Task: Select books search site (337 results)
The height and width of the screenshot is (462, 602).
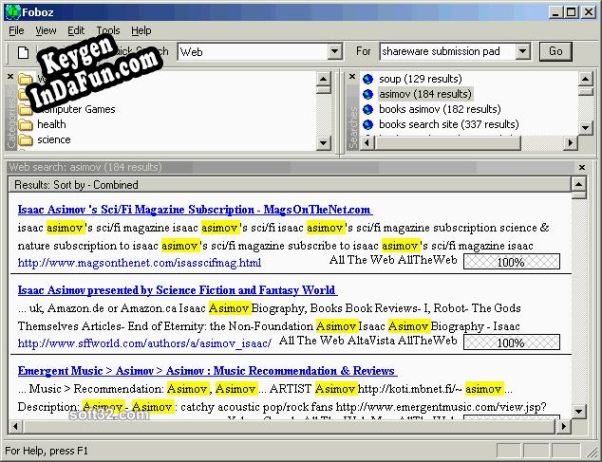Action: tap(449, 124)
